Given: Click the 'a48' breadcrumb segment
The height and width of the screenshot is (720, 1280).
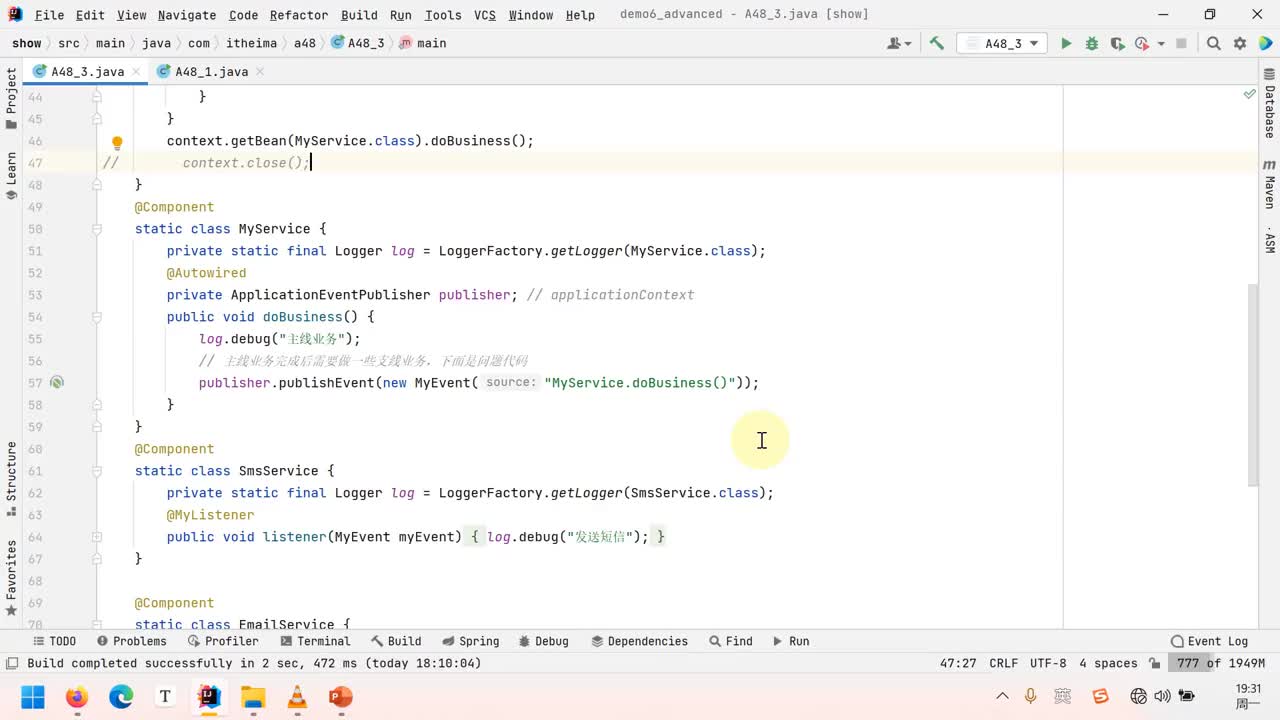Looking at the screenshot, I should [305, 43].
